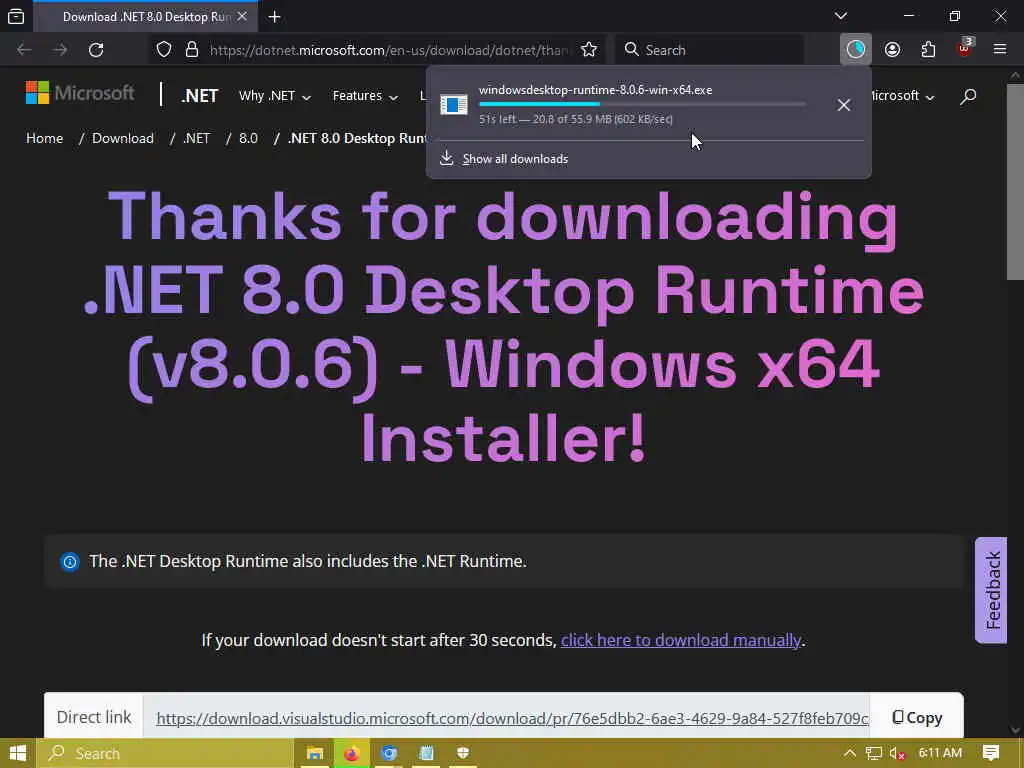Go back to previous page

[24, 50]
